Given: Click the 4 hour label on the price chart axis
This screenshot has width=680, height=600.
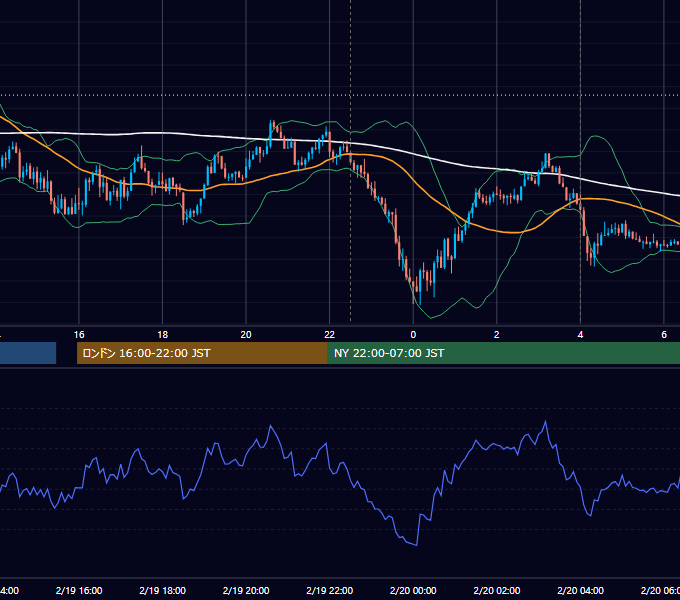Looking at the screenshot, I should click(580, 335).
